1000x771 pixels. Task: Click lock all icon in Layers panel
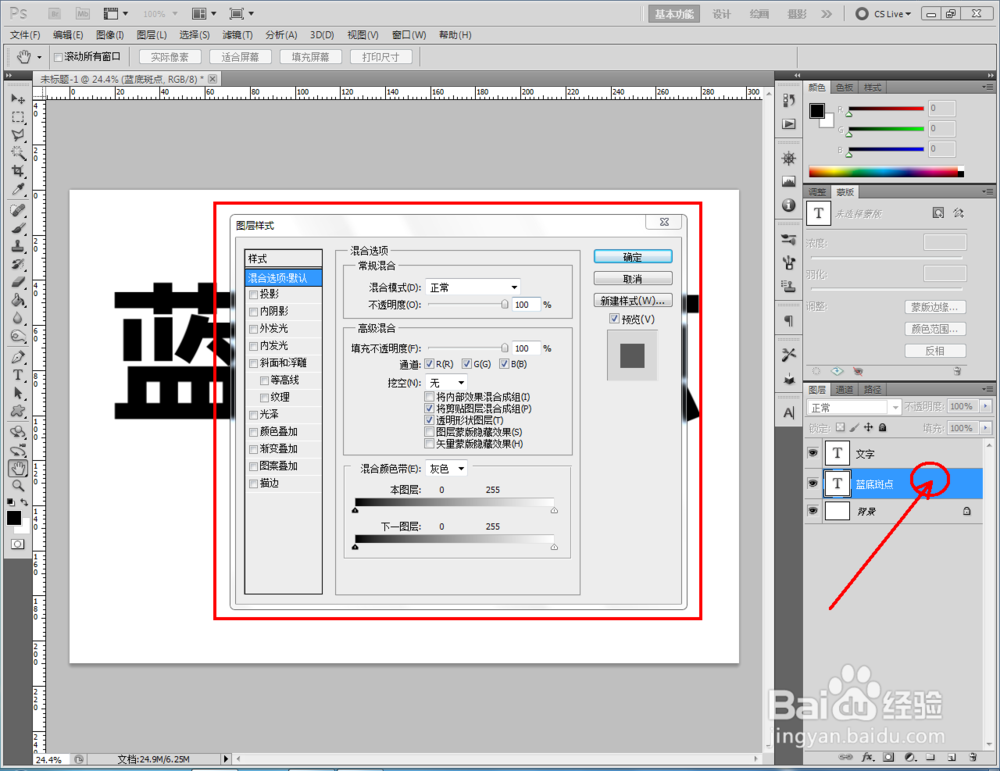(x=883, y=427)
